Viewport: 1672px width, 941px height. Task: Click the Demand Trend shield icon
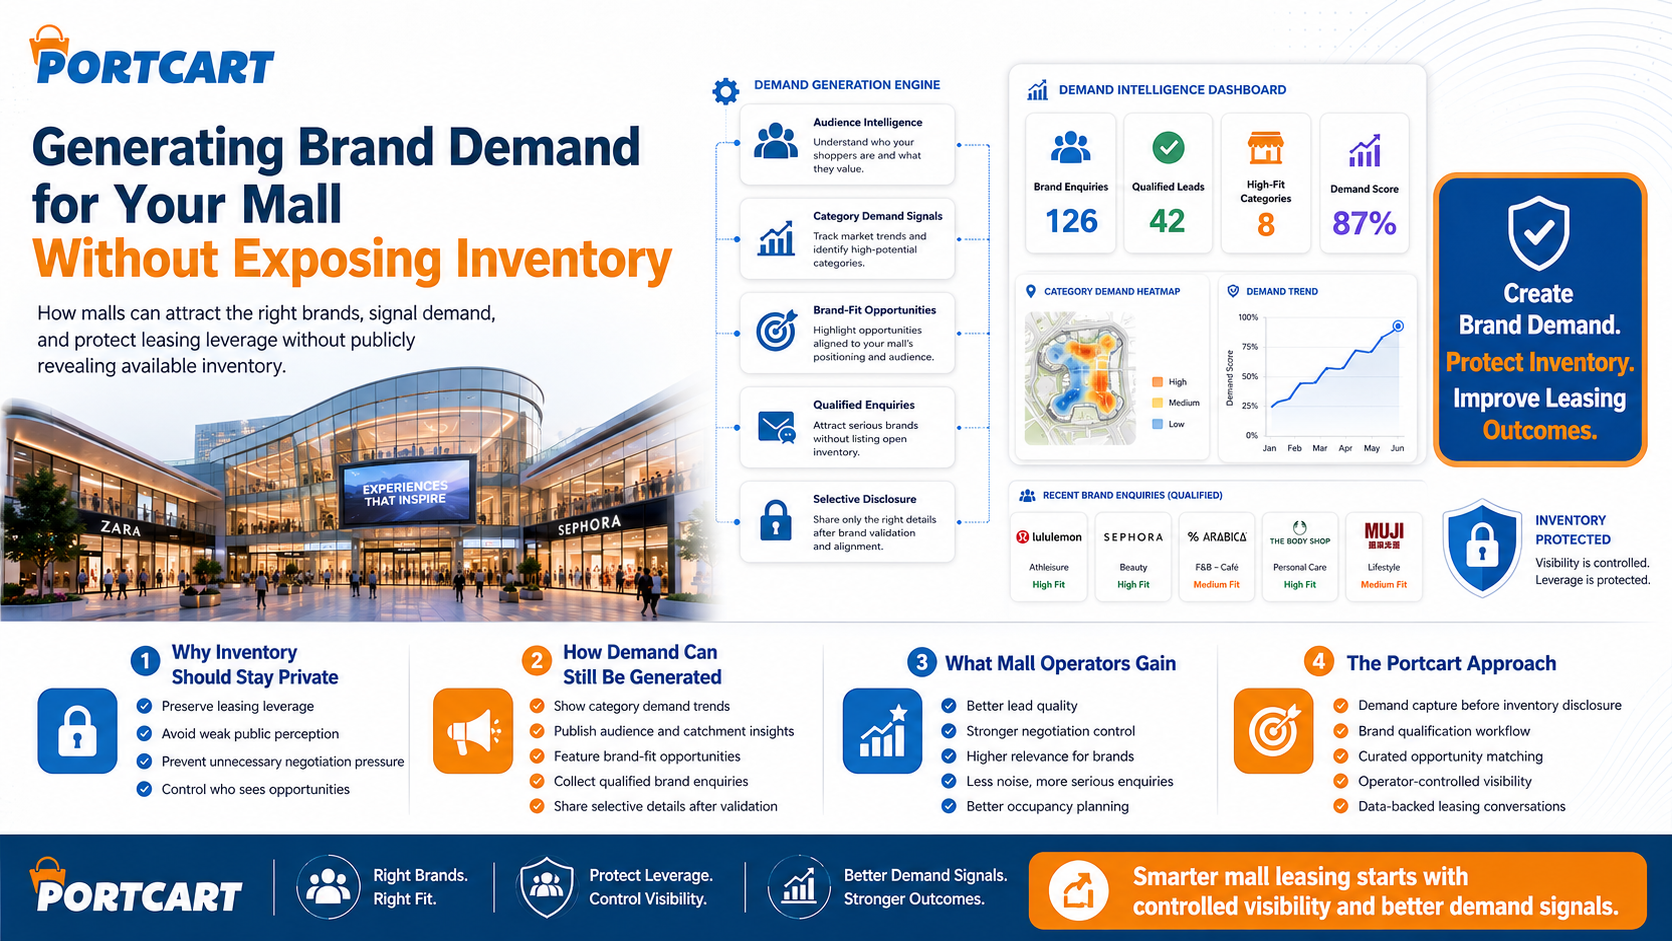pos(1233,291)
